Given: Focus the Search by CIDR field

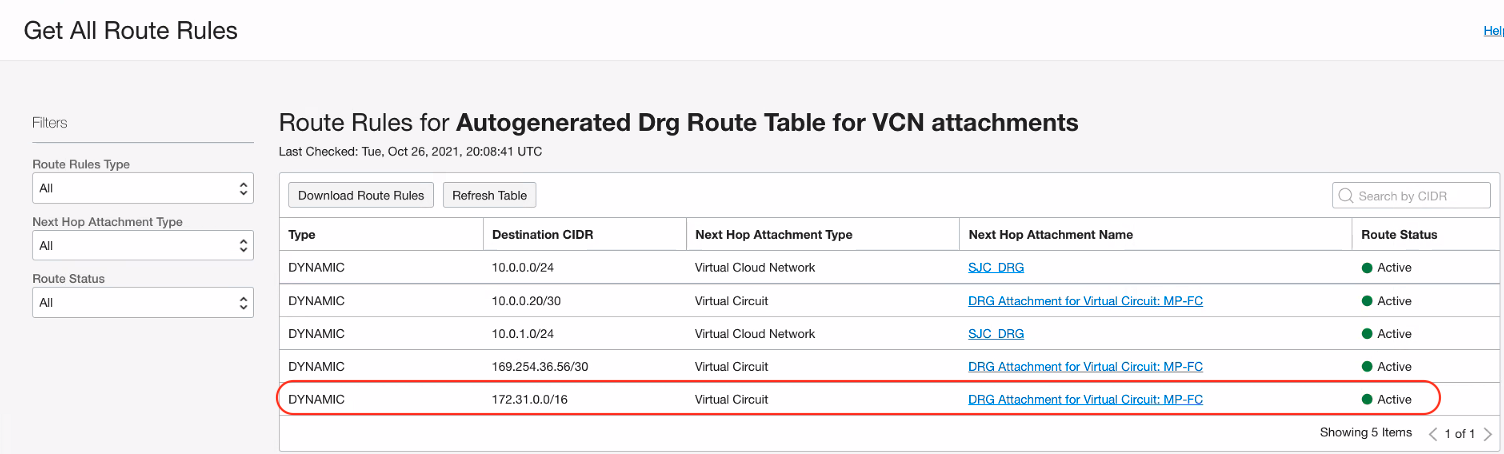Looking at the screenshot, I should (1420, 196).
